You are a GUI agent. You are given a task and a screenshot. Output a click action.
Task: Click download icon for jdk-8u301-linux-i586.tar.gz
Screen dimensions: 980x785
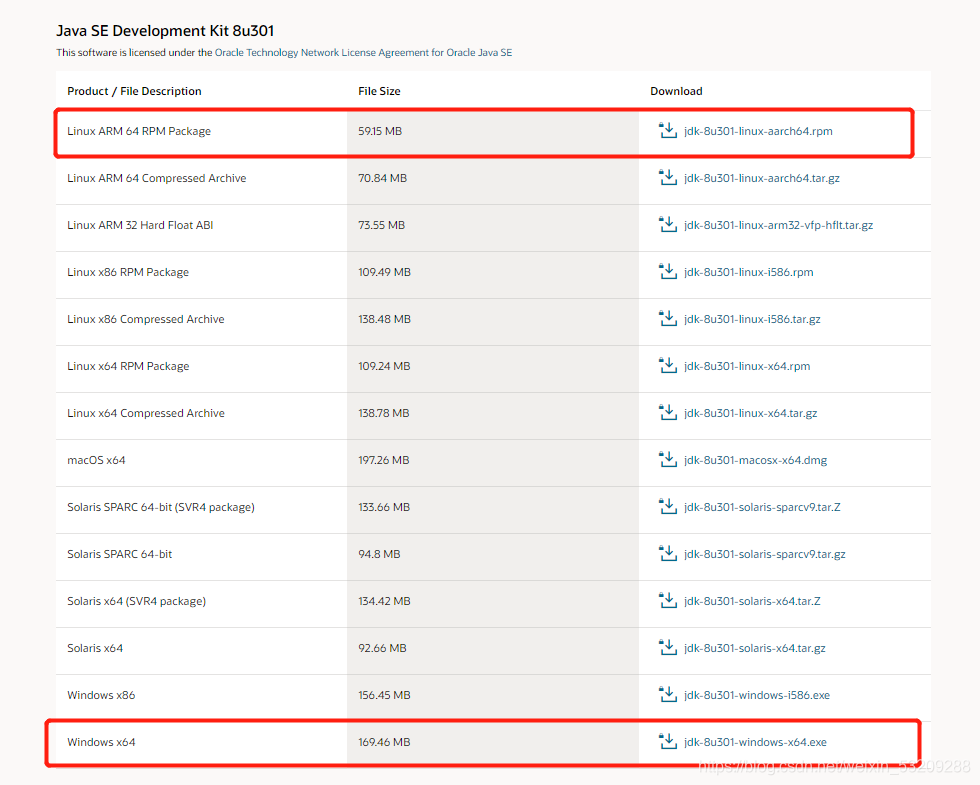coord(668,318)
